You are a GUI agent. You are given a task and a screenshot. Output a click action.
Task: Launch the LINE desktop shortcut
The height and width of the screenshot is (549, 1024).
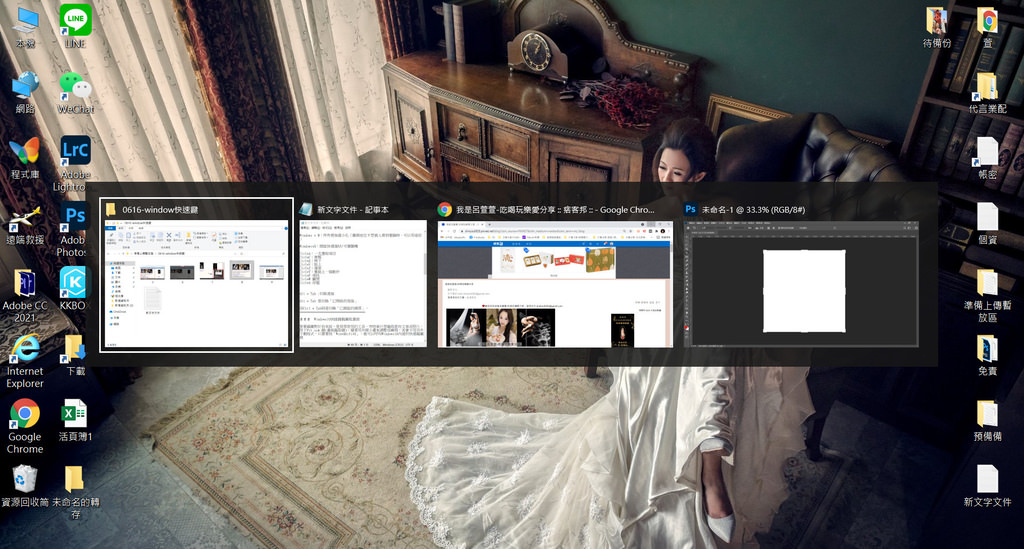click(x=75, y=27)
